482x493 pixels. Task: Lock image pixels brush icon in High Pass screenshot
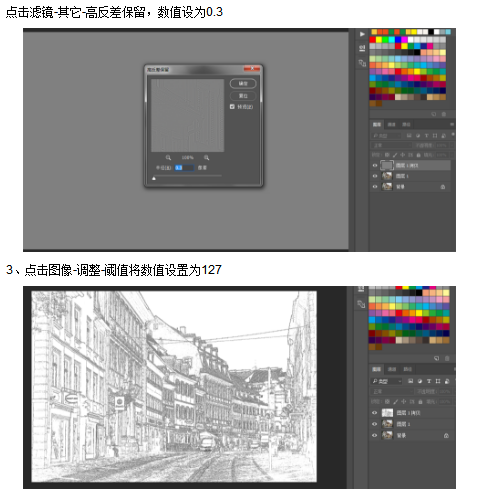point(395,155)
